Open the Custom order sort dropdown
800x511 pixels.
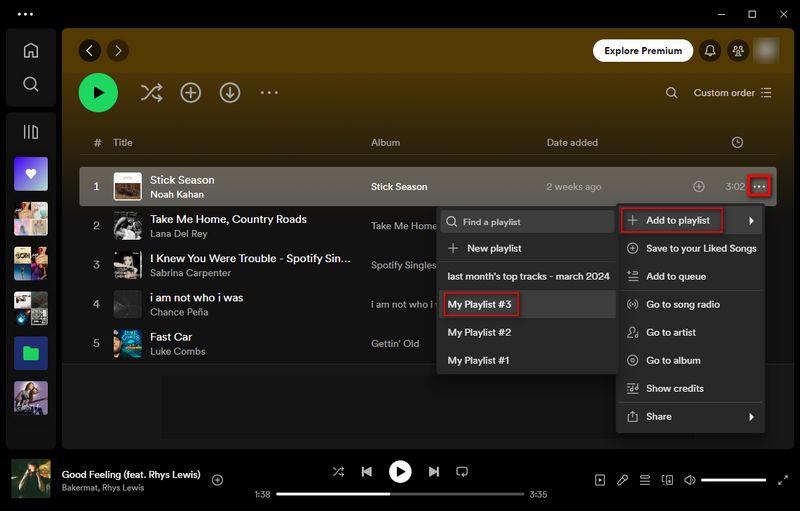pyautogui.click(x=732, y=93)
